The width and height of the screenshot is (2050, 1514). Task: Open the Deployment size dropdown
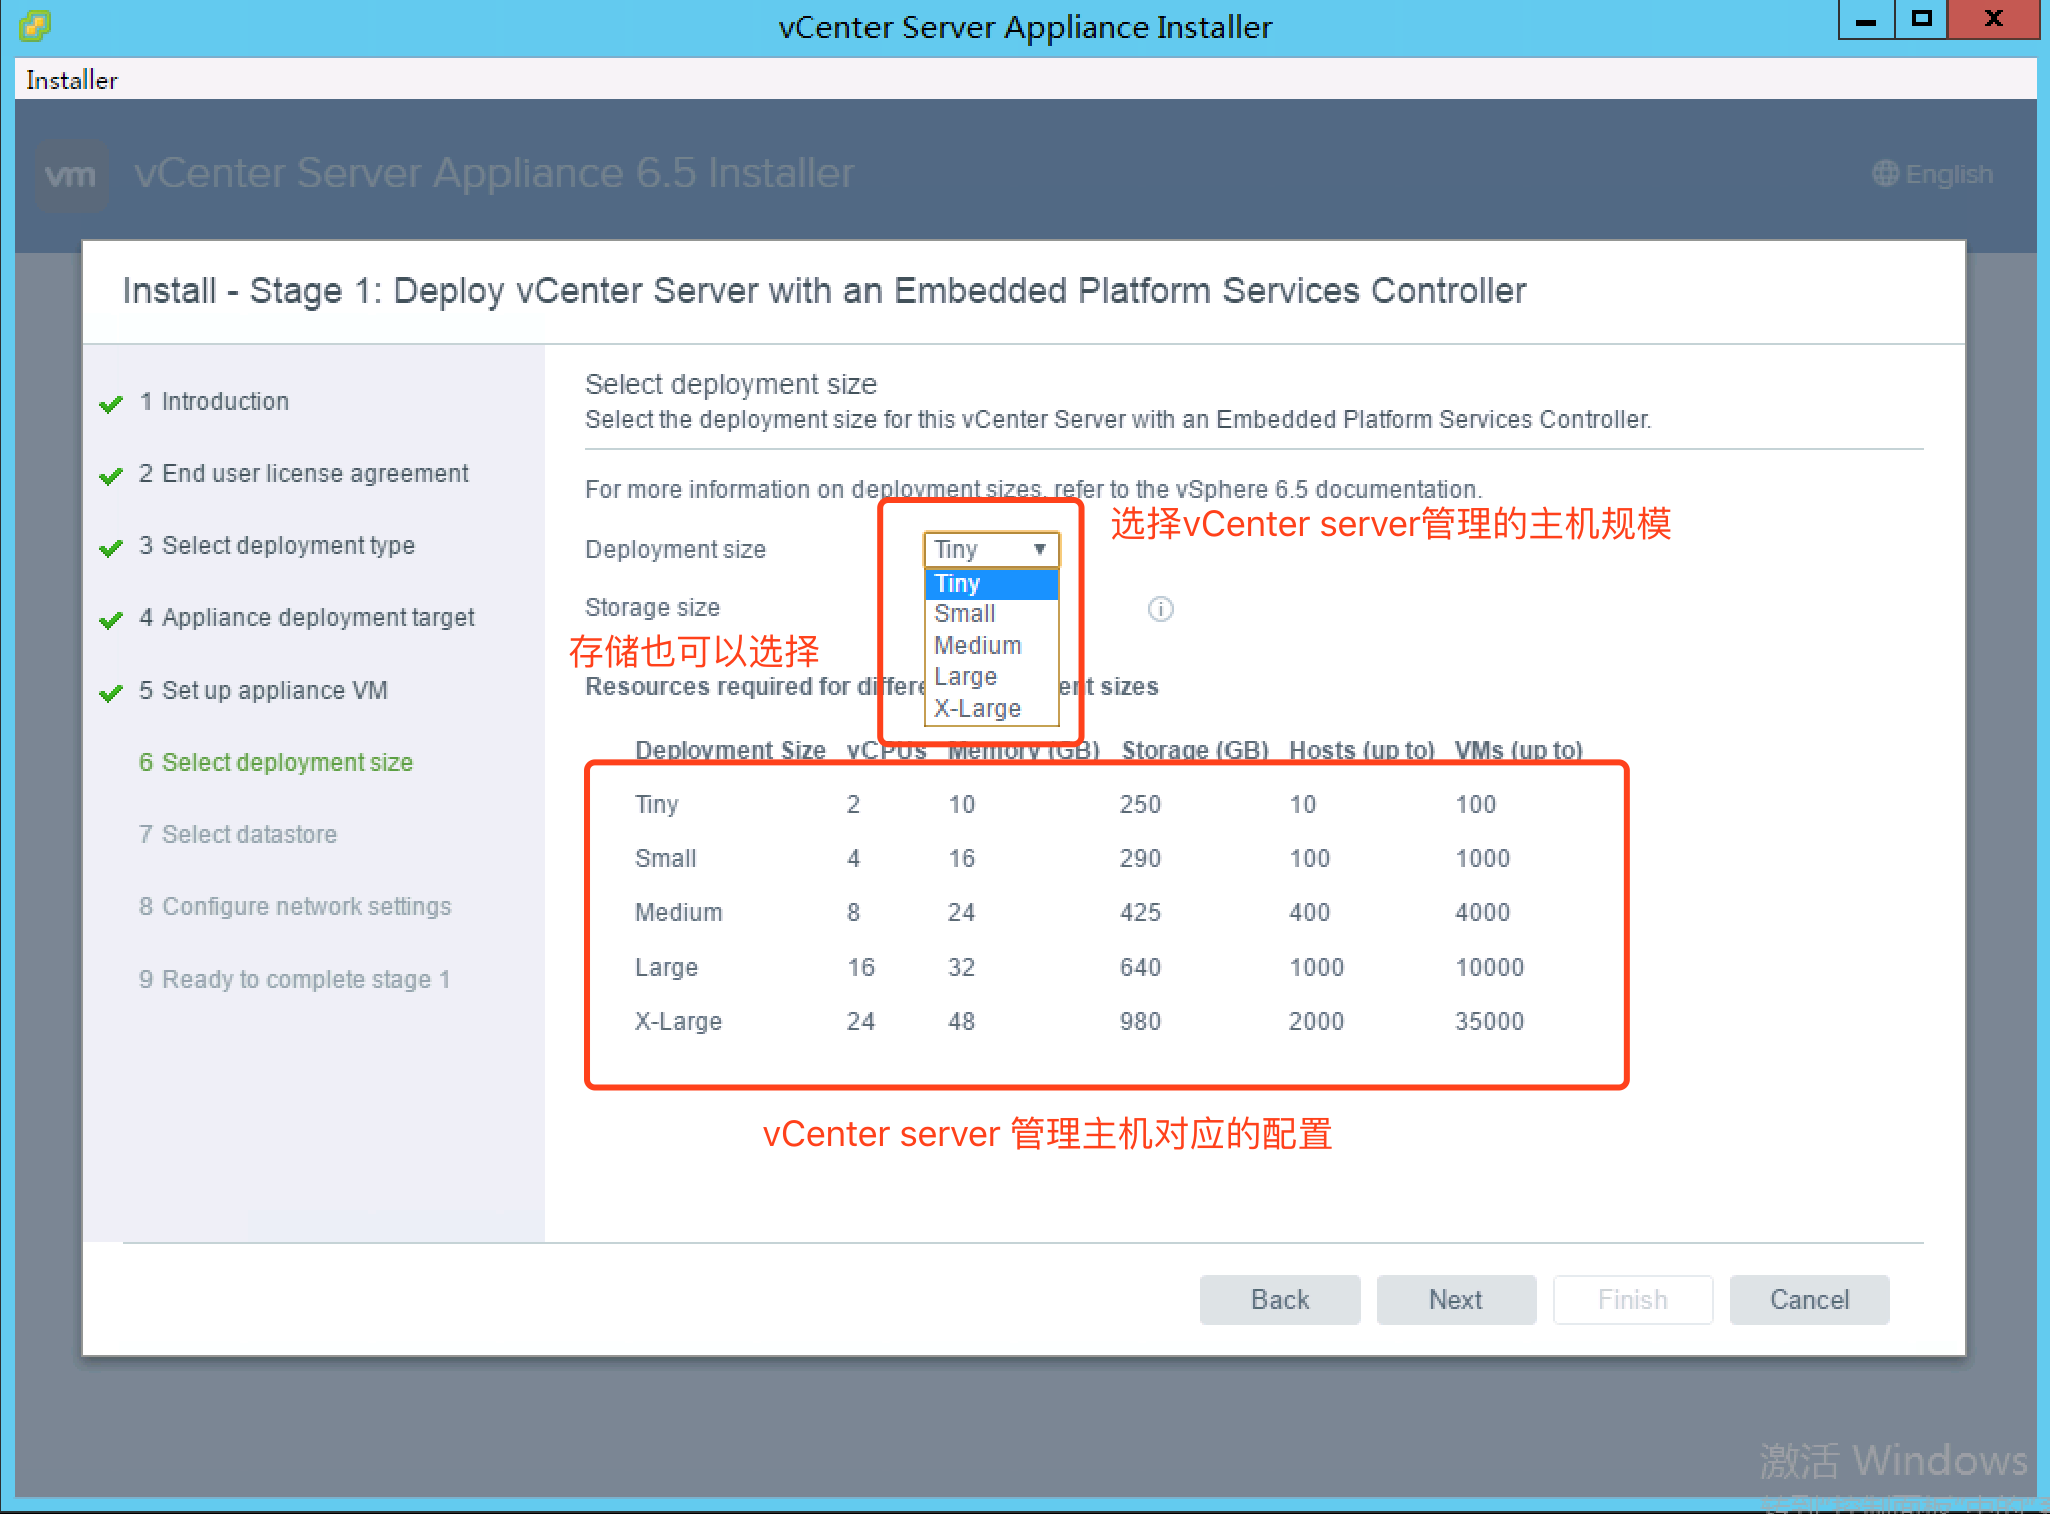(991, 549)
